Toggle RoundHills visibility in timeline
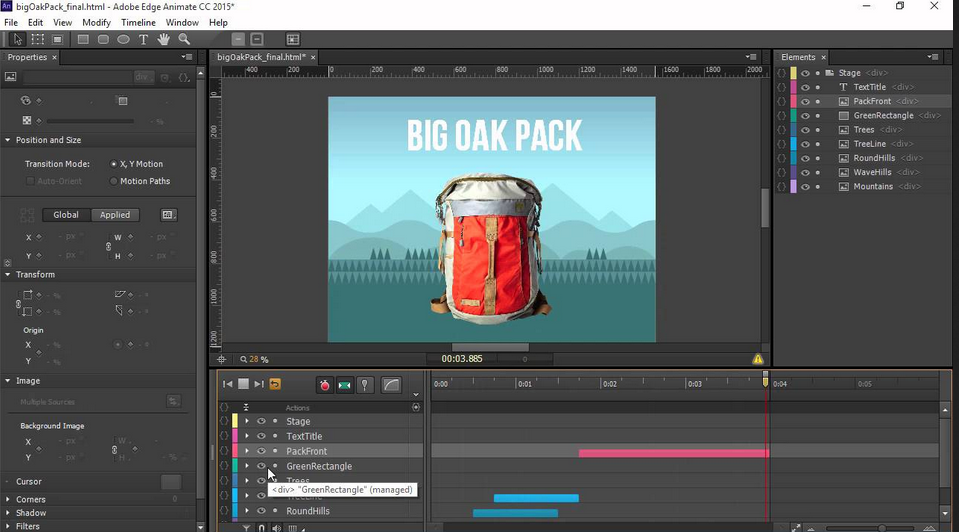The height and width of the screenshot is (532, 959). coord(261,511)
